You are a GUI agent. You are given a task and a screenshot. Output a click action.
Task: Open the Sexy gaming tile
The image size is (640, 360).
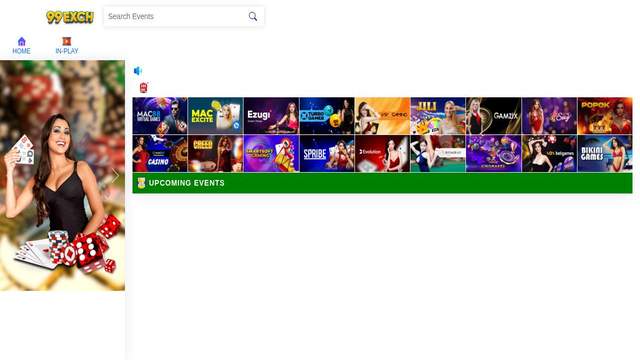point(549,116)
